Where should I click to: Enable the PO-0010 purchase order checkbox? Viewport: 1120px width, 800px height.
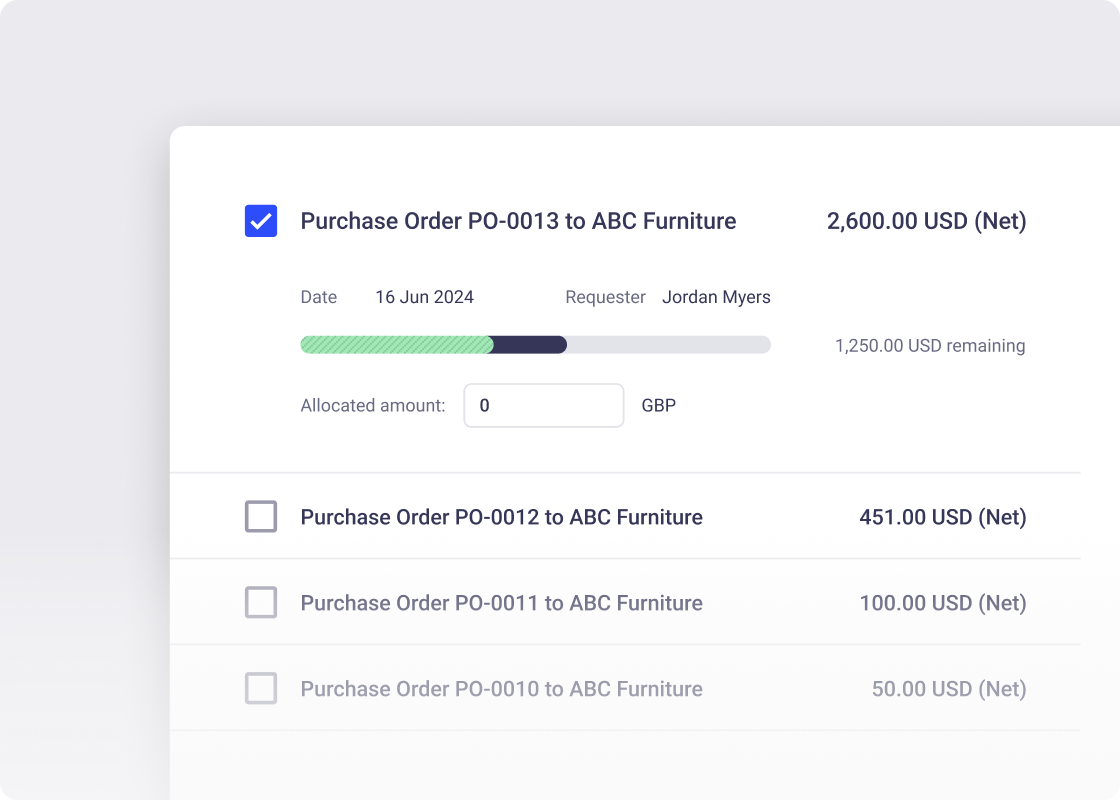point(261,689)
